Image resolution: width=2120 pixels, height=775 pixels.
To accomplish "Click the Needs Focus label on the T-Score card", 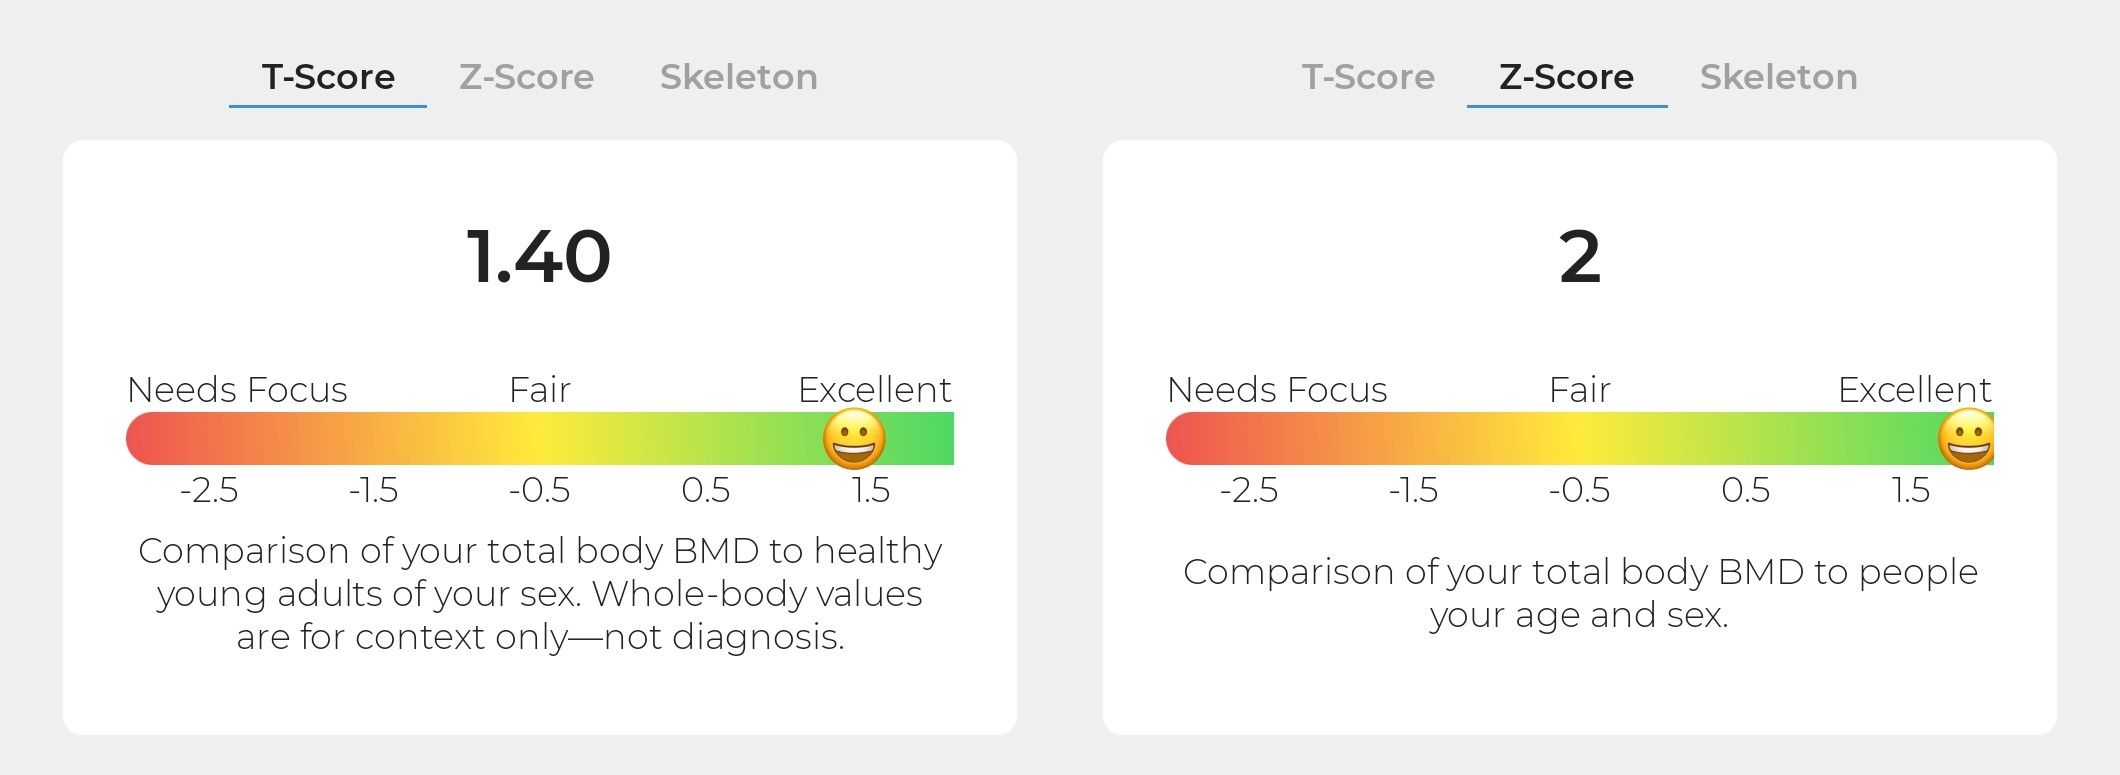I will [x=237, y=389].
